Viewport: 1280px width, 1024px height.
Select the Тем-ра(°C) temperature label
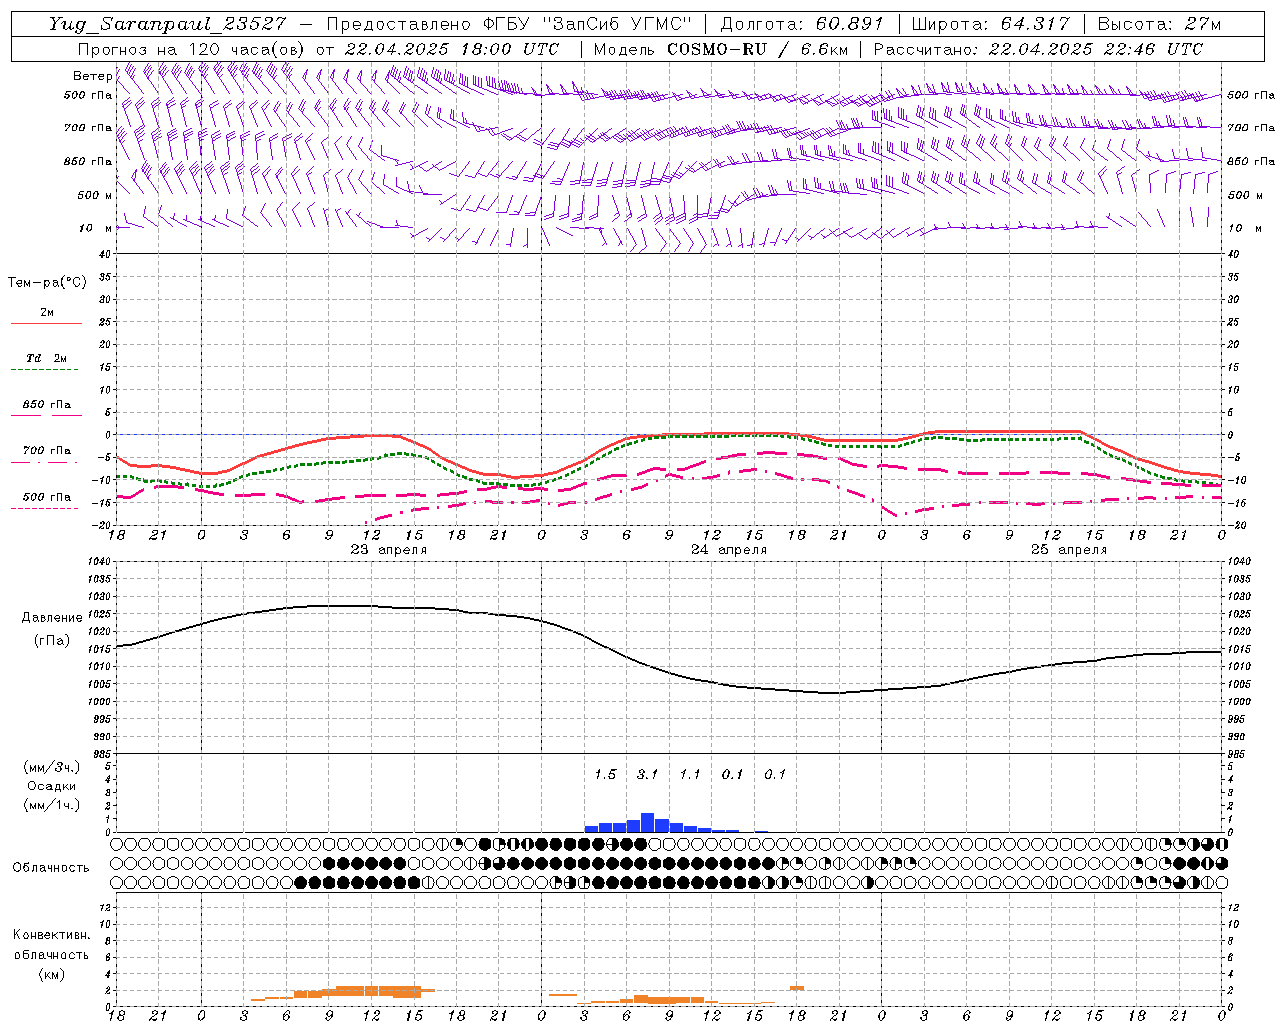click(47, 283)
